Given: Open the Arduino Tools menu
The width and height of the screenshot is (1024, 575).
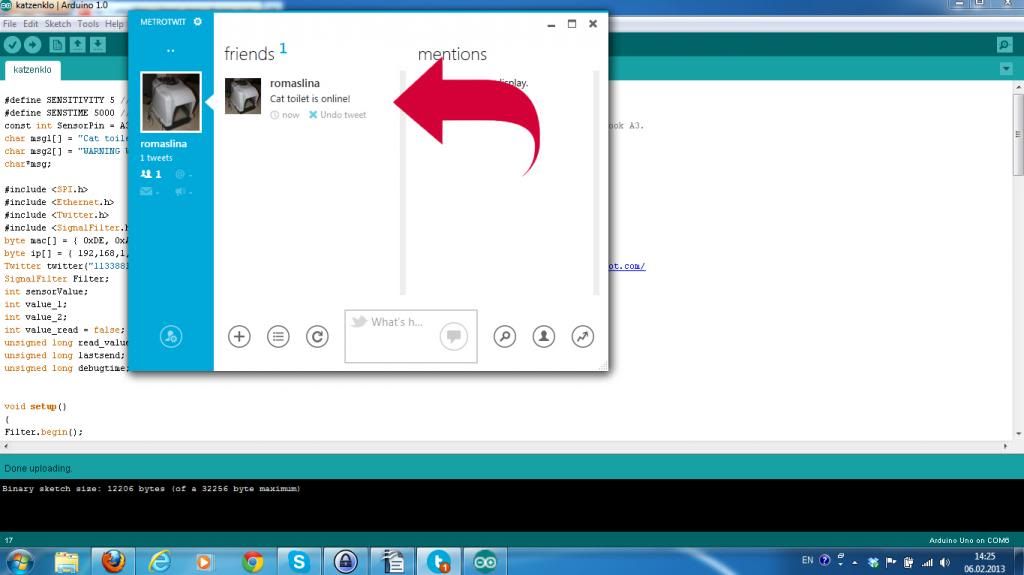Looking at the screenshot, I should point(88,24).
